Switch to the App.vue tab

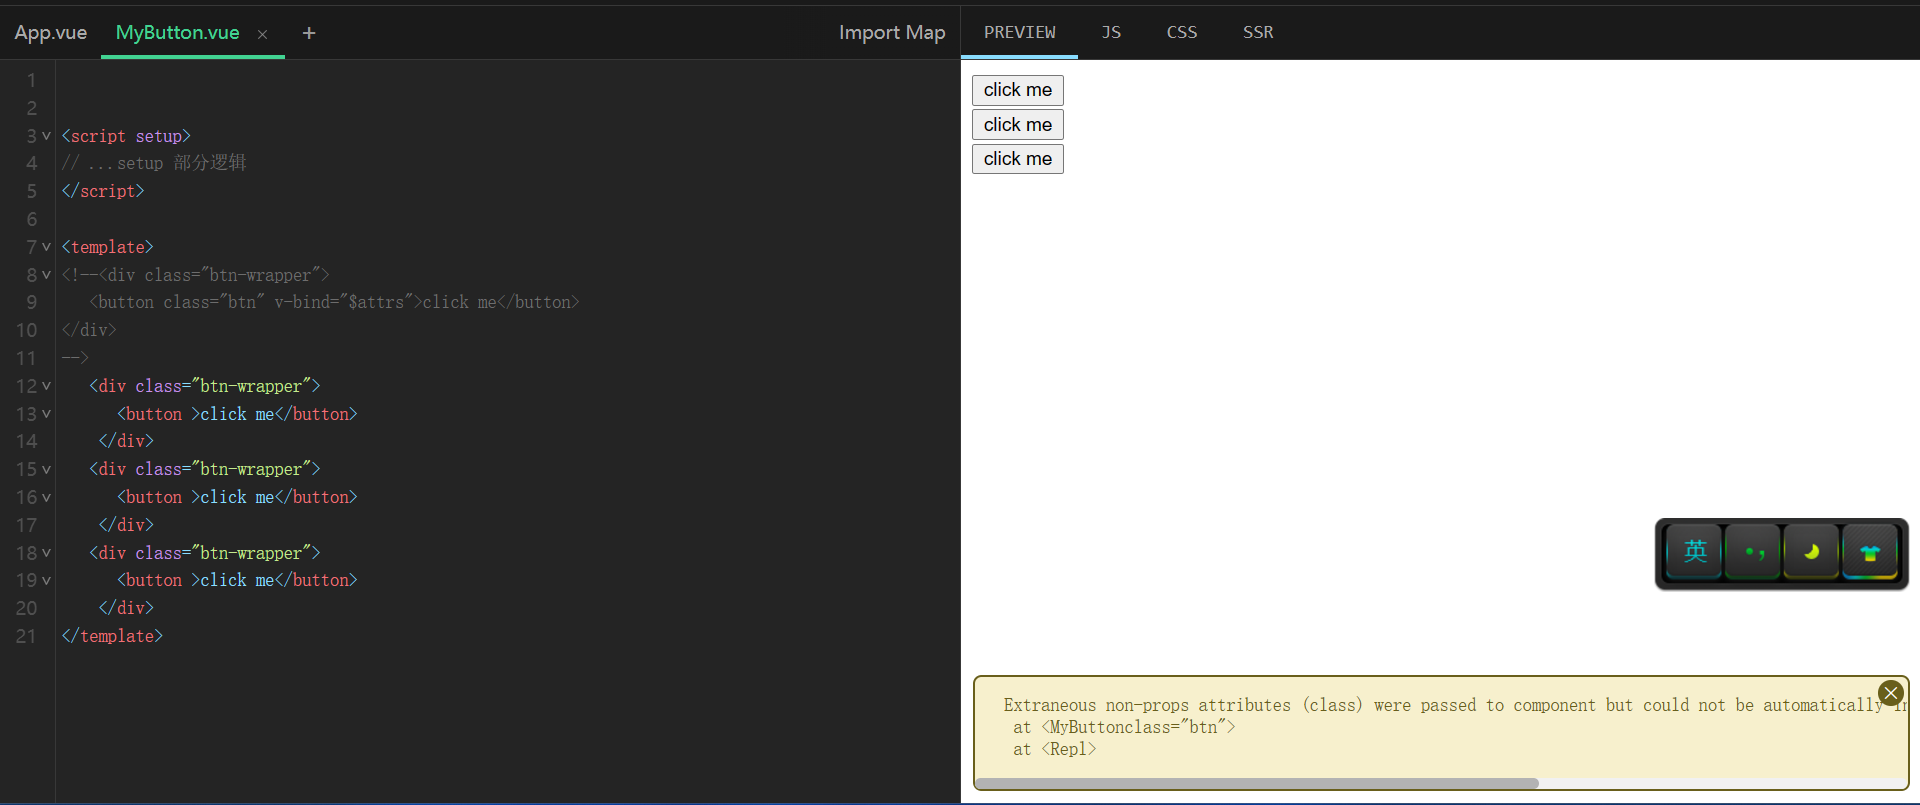[51, 33]
